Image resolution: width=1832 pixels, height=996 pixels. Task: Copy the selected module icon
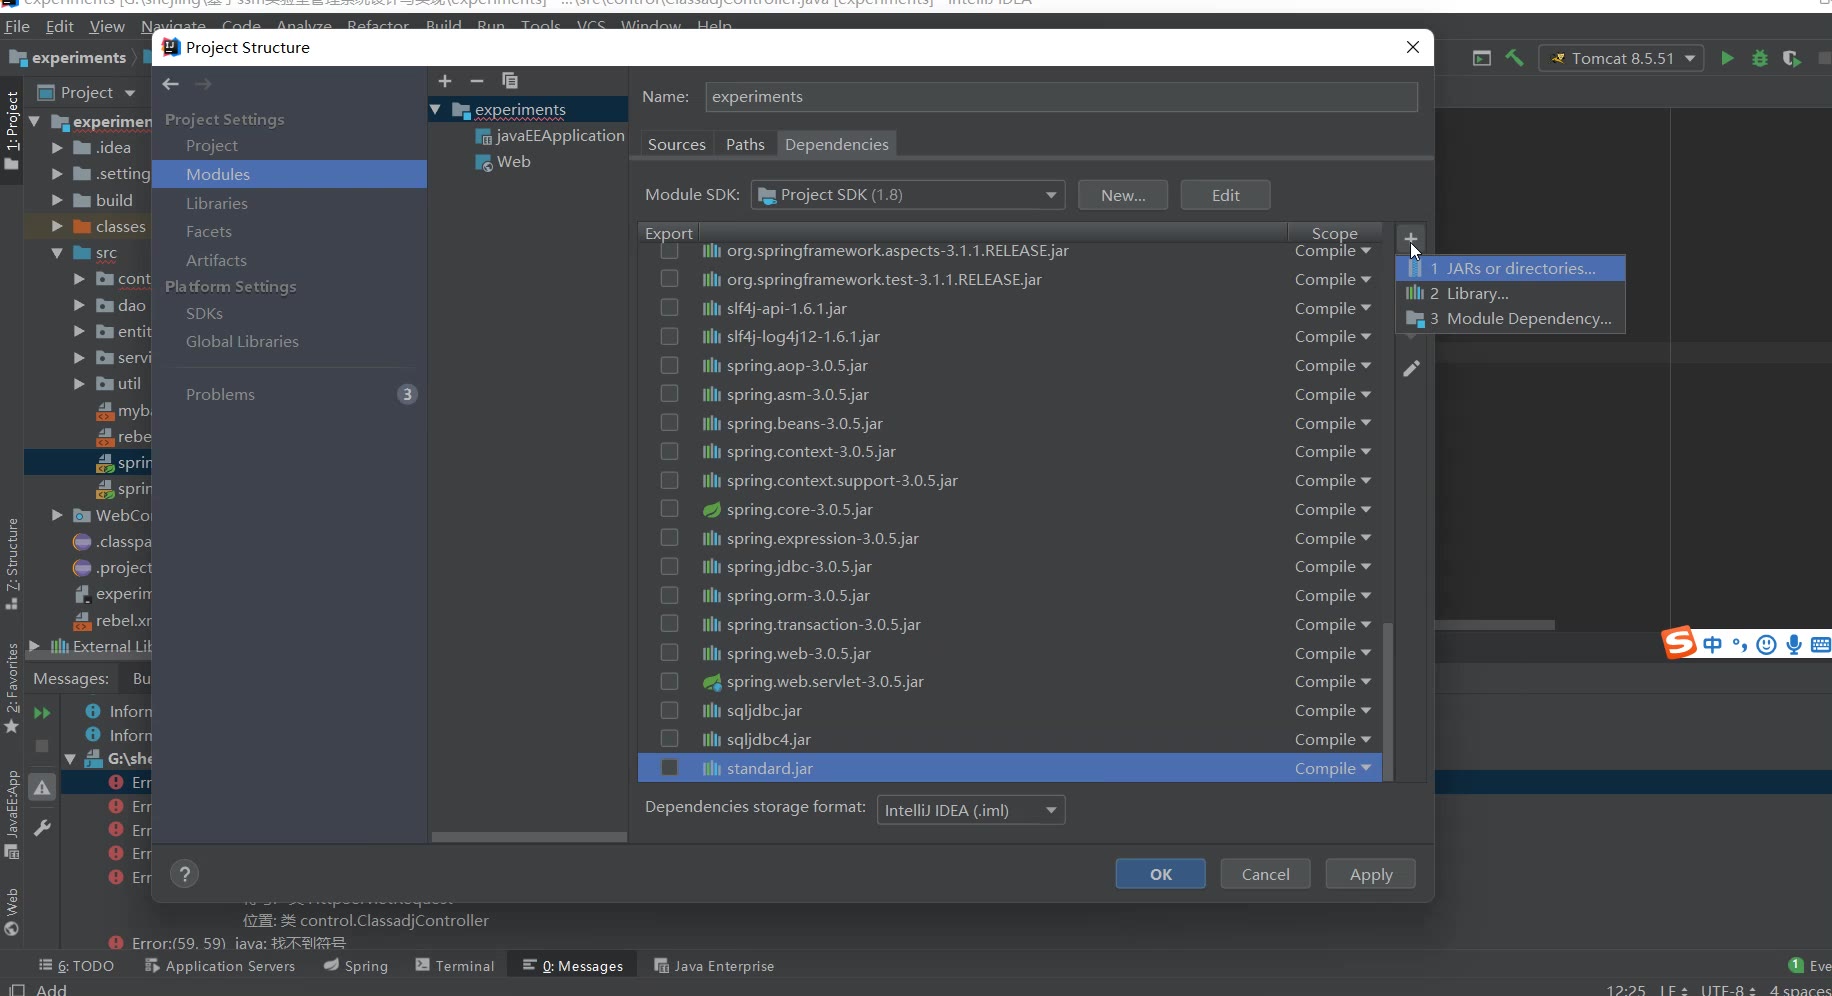coord(510,81)
